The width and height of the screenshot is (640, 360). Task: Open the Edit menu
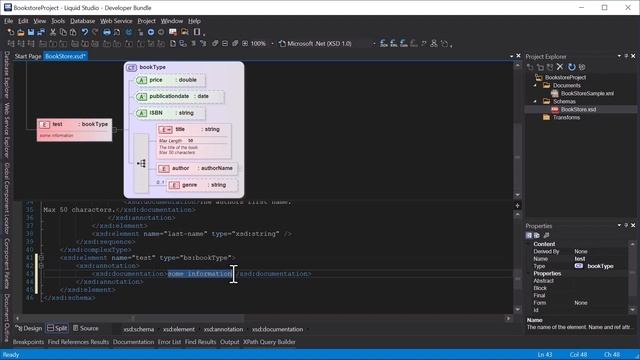[x=23, y=21]
